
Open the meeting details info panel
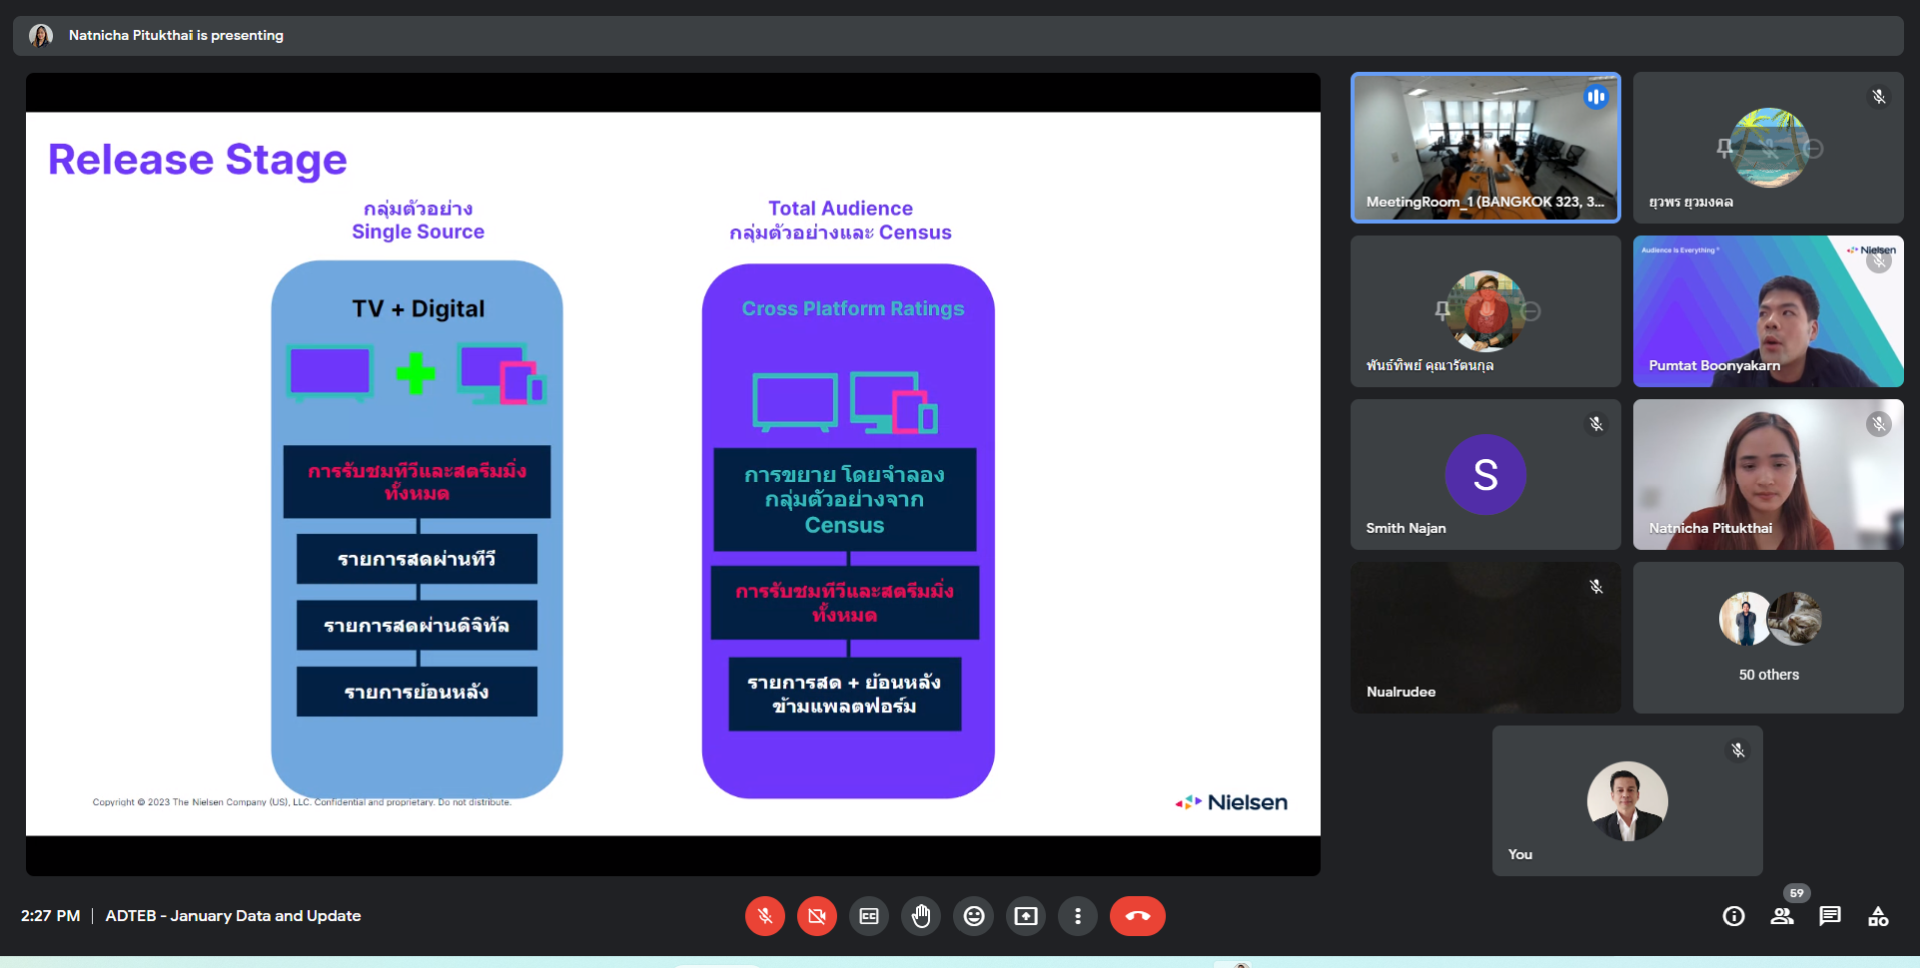coord(1732,915)
